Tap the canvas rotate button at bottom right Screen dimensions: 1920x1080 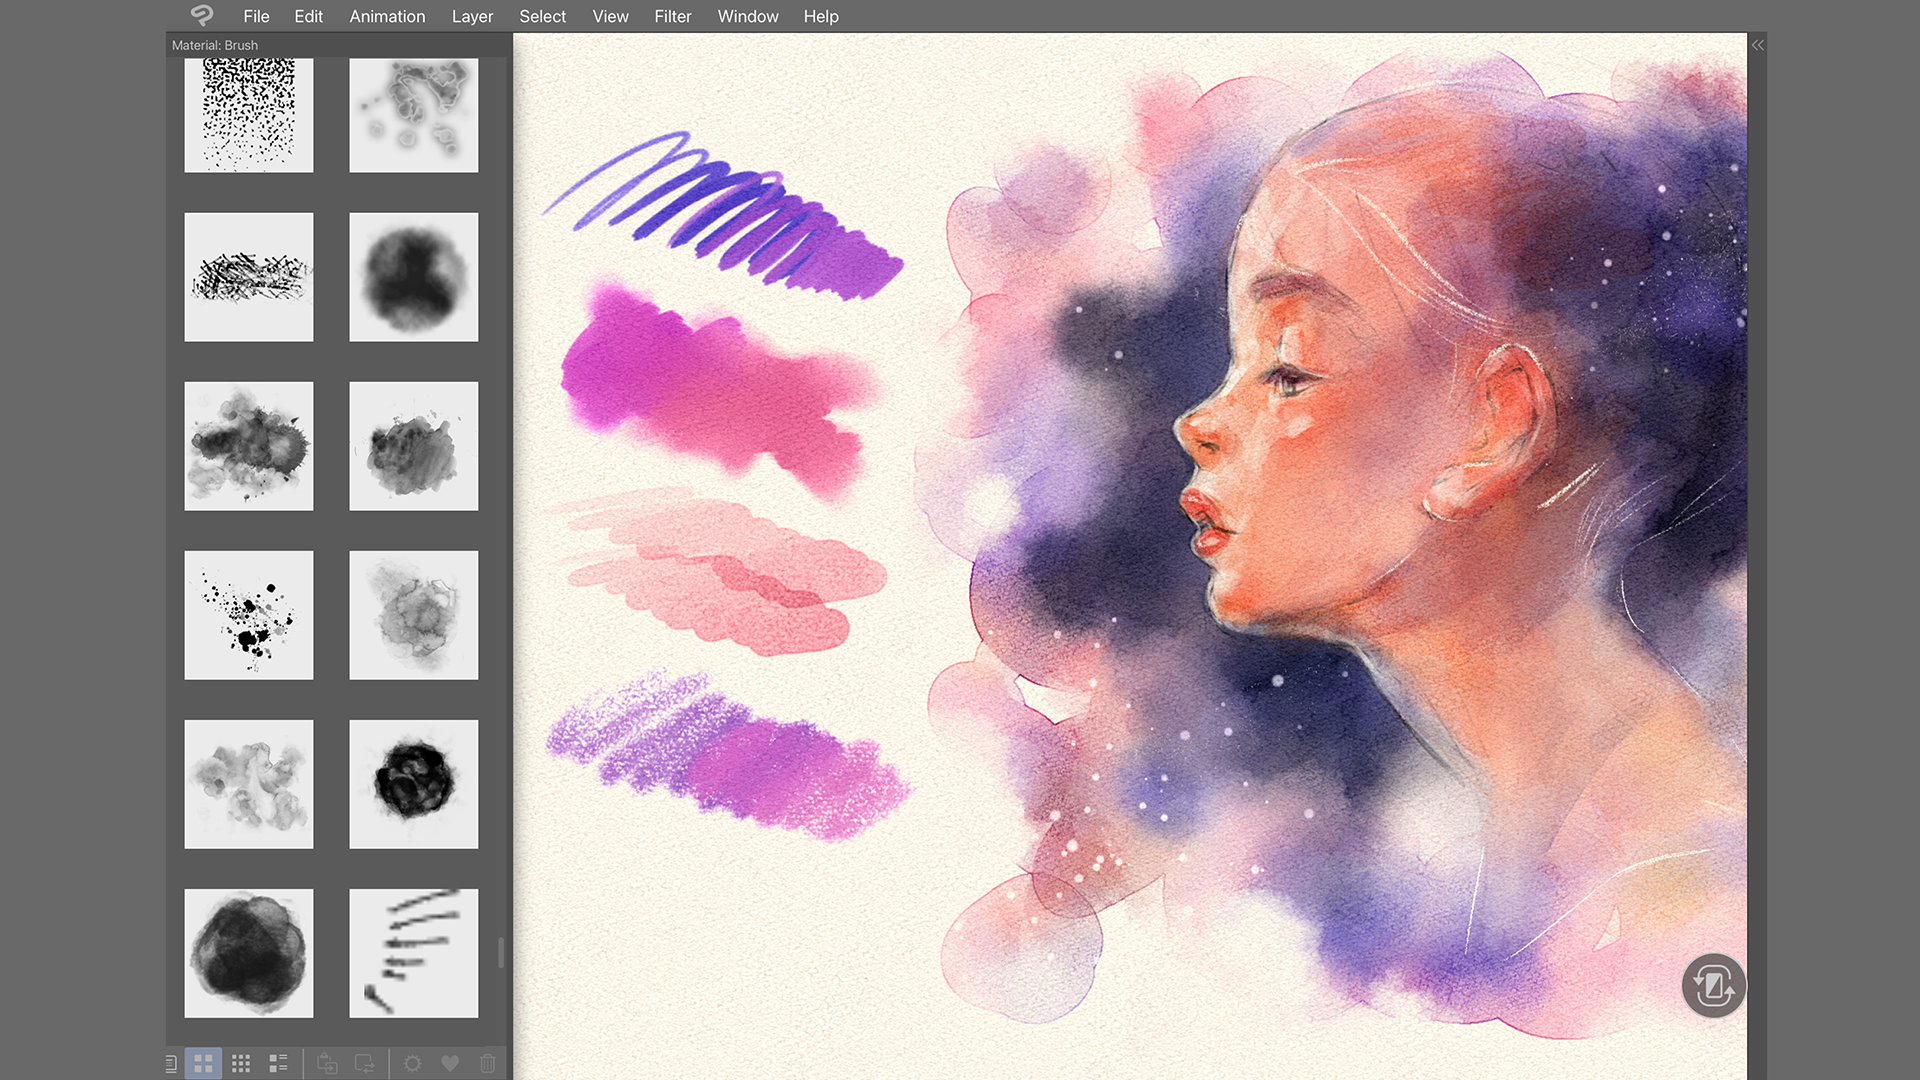pyautogui.click(x=1714, y=985)
